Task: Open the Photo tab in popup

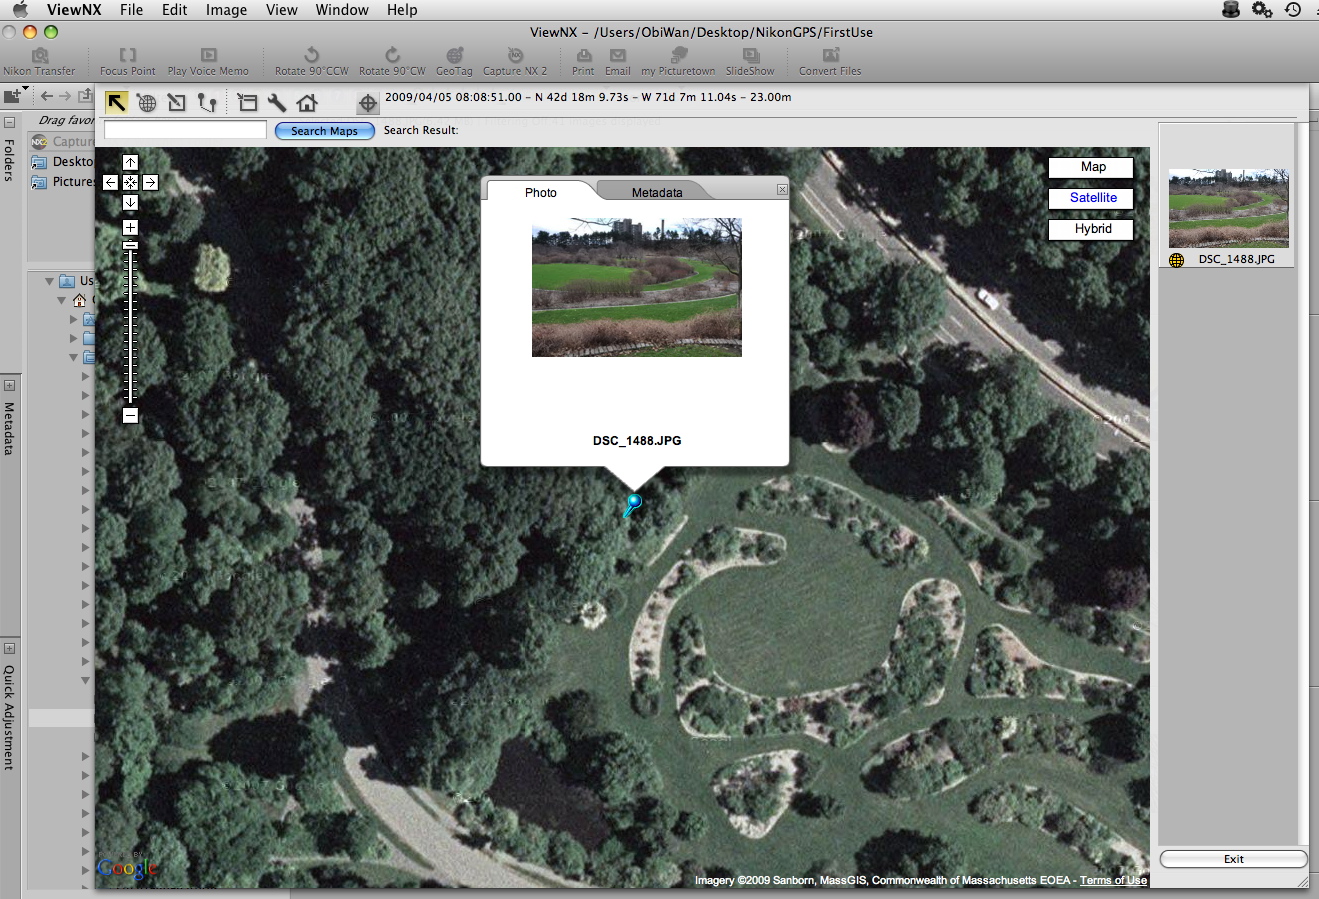Action: 540,192
